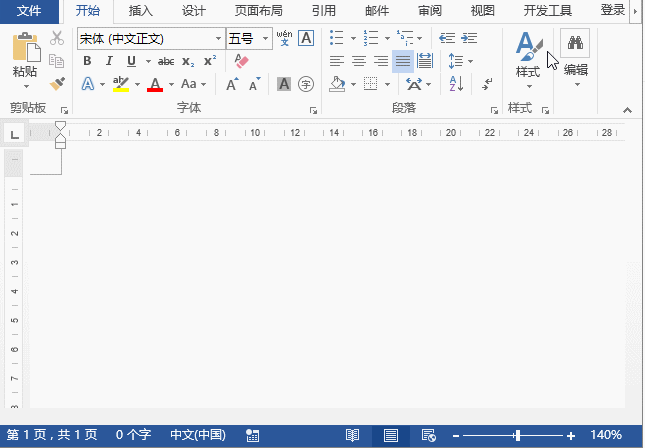Click the Decrease Indent icon
Screen dimensions: 645x448
[446, 38]
